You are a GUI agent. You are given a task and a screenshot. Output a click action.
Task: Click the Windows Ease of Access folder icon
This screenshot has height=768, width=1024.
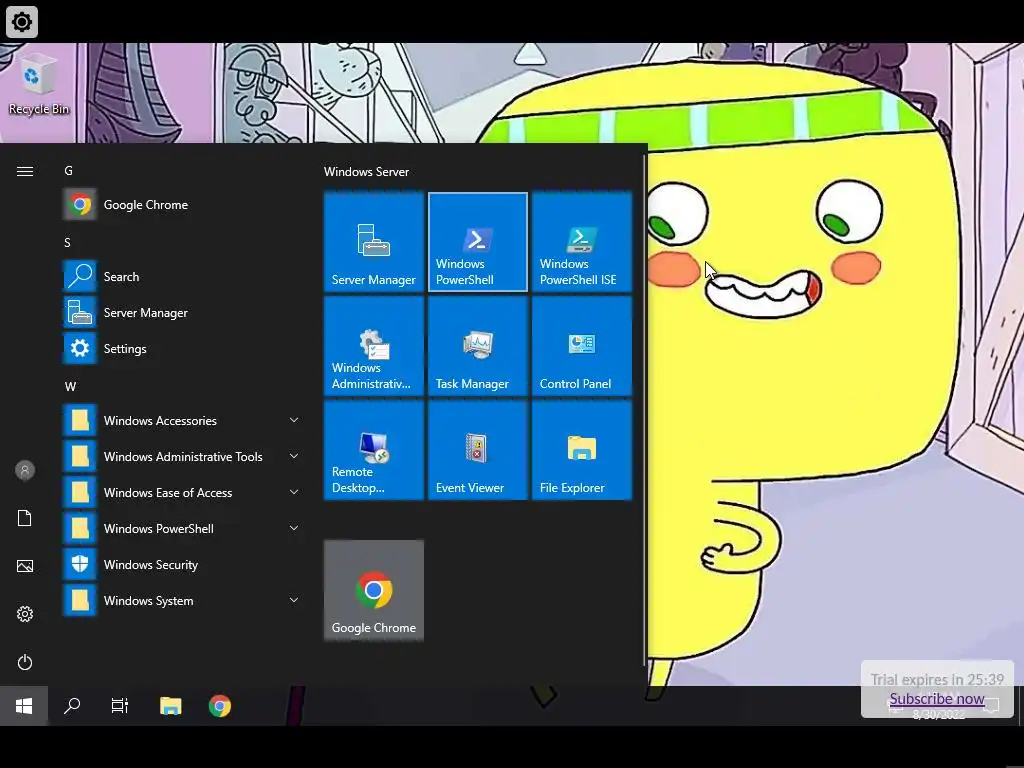coord(80,492)
